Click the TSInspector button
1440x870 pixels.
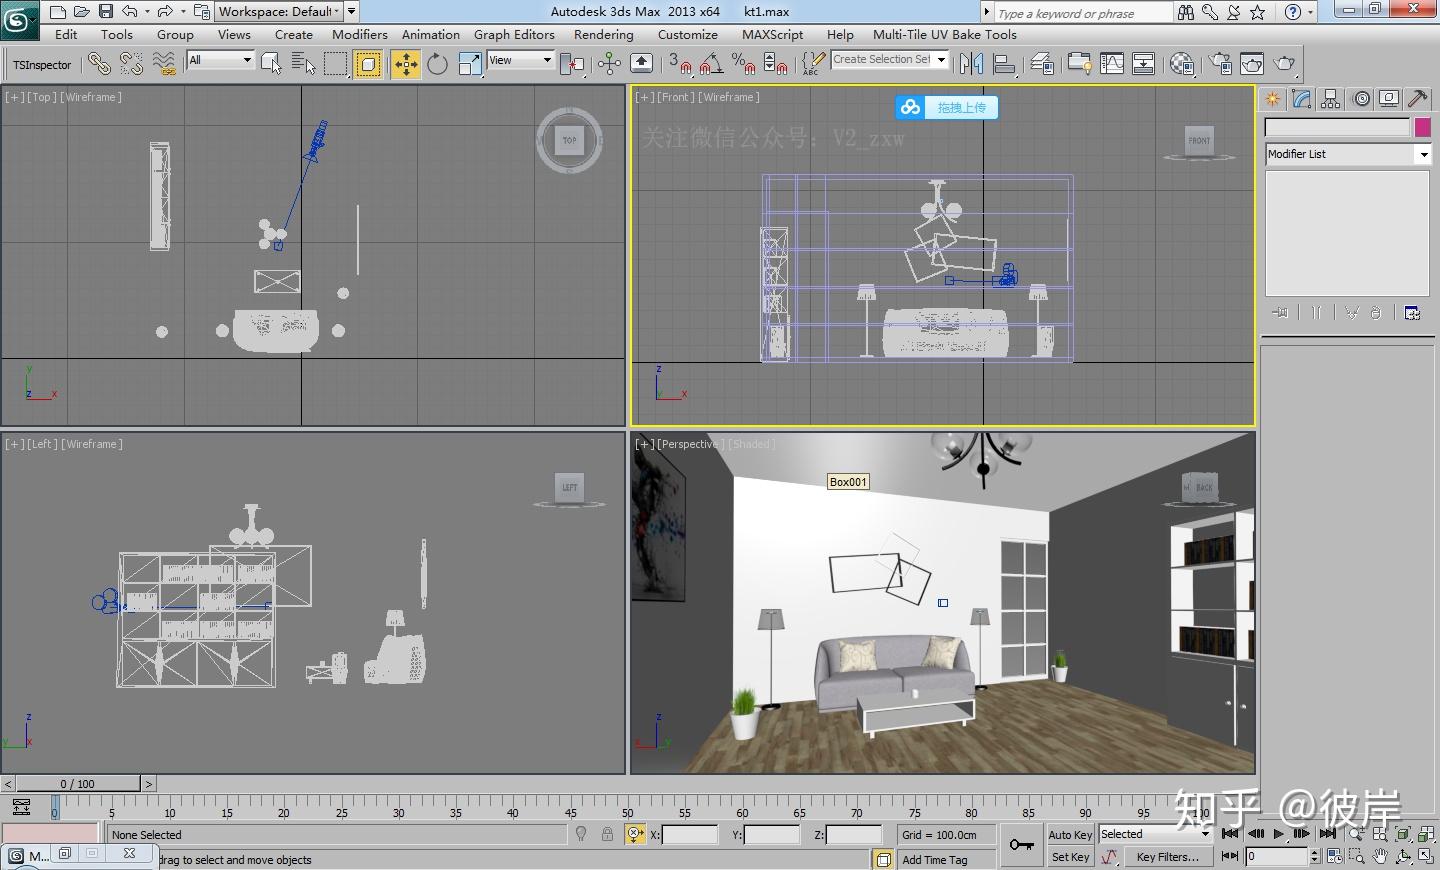pos(42,65)
